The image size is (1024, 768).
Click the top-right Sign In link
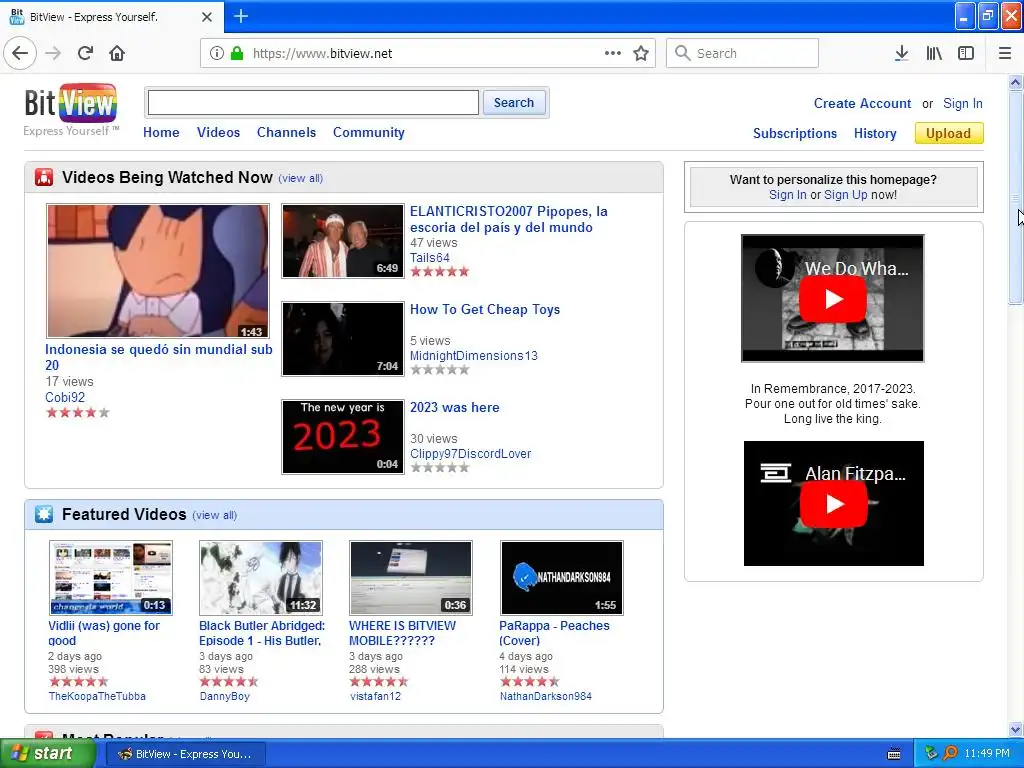963,103
